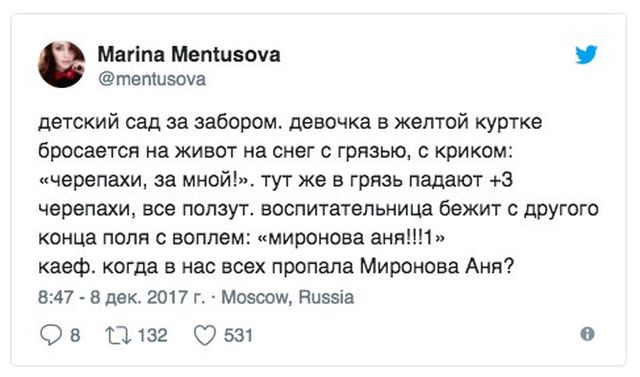Image resolution: width=640 pixels, height=377 pixels.
Task: Open the Moscow, Russia location link
Action: (x=287, y=297)
